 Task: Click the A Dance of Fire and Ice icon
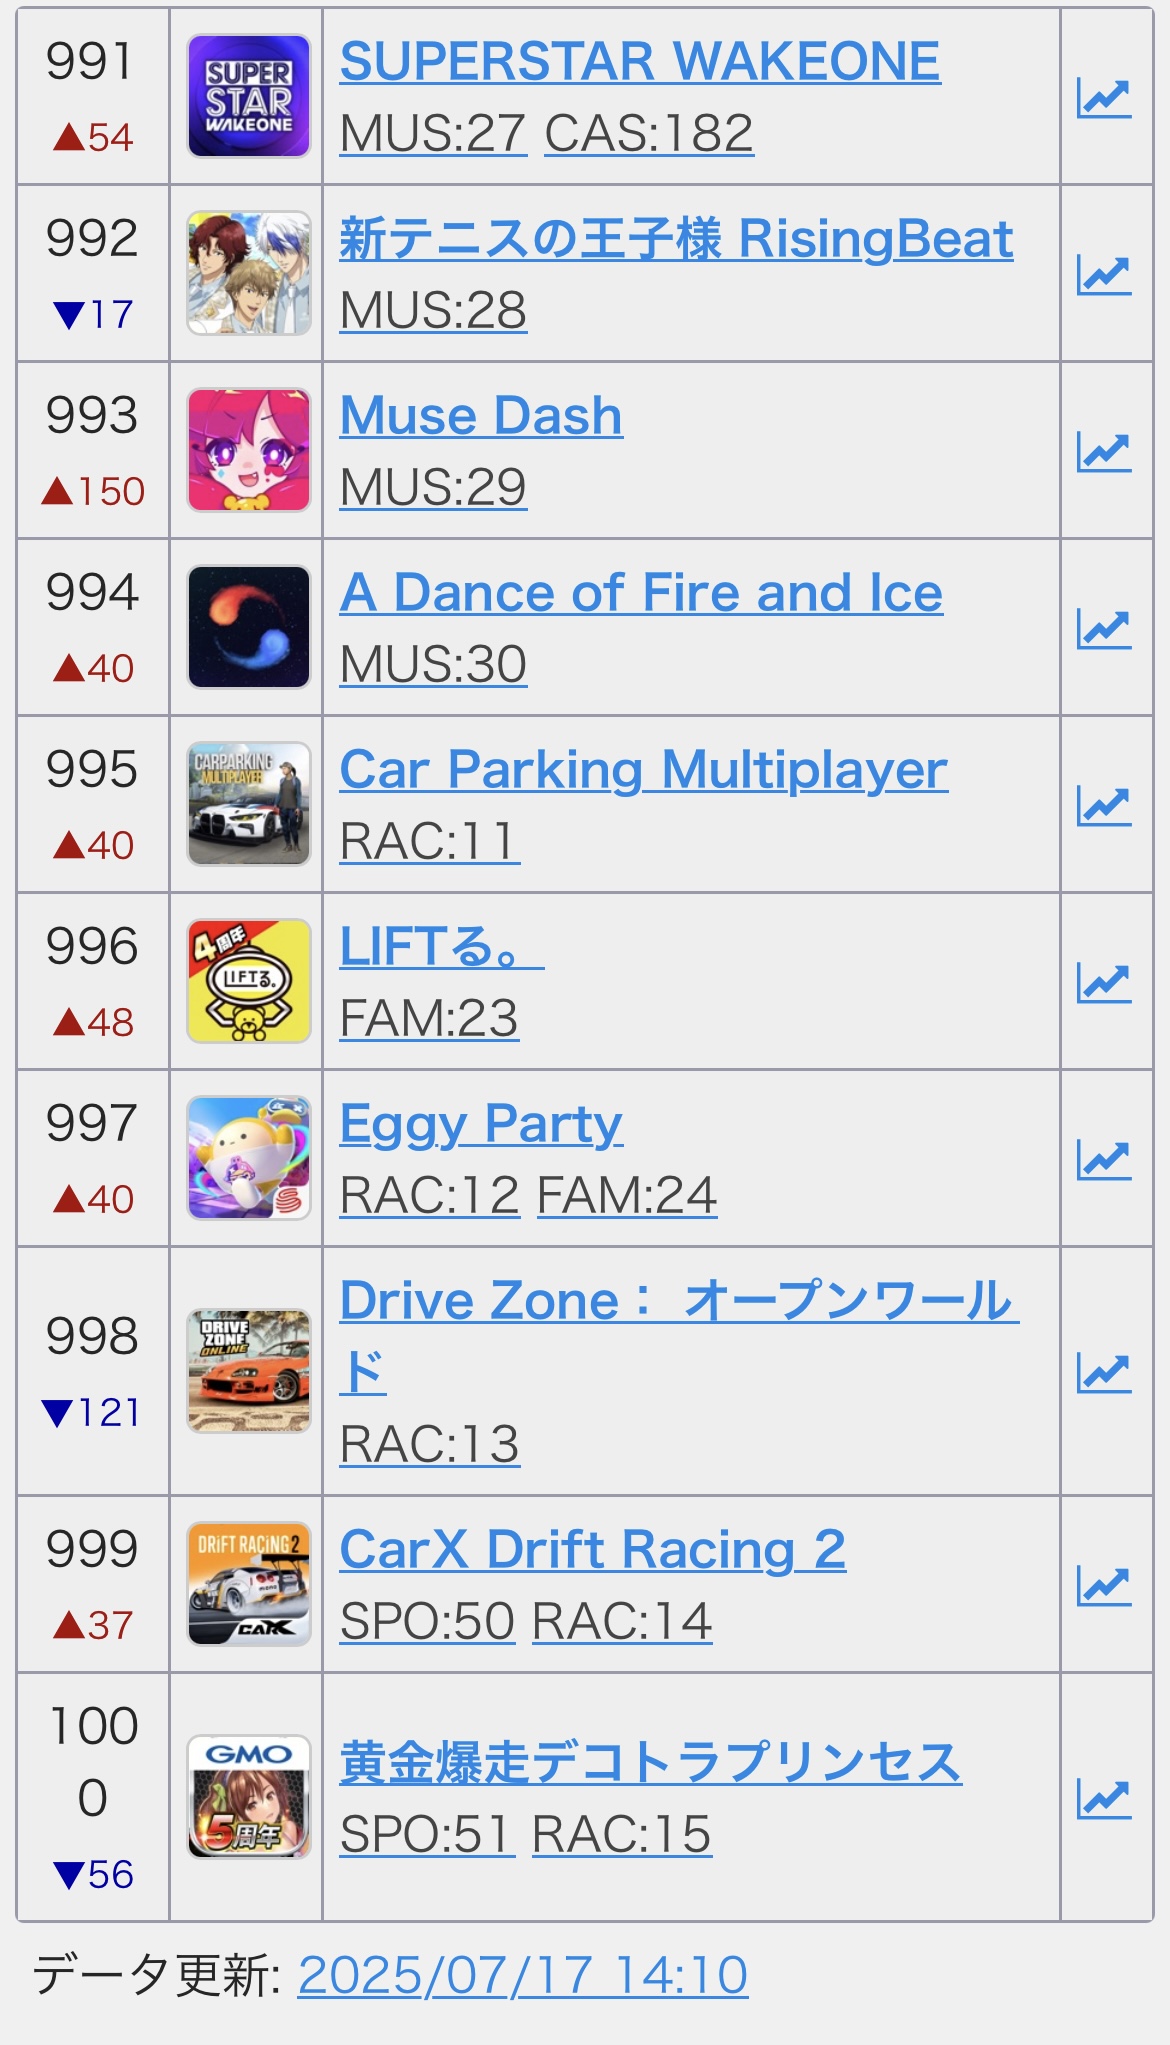(x=249, y=627)
